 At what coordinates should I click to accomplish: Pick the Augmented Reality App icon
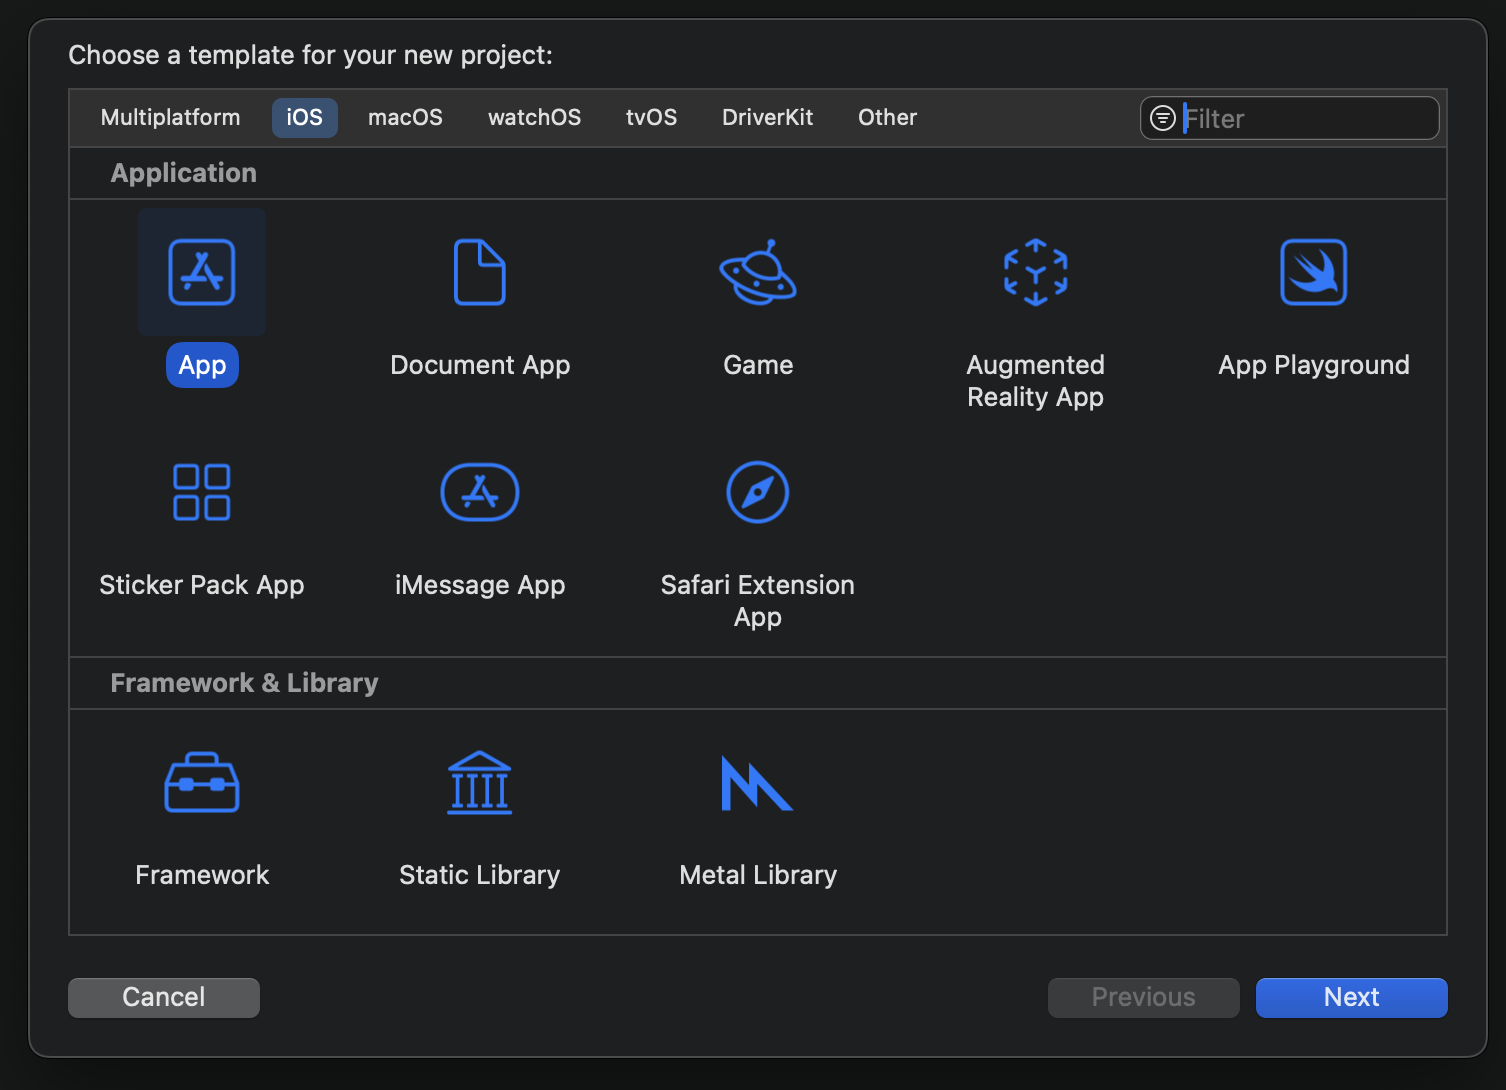click(1036, 272)
